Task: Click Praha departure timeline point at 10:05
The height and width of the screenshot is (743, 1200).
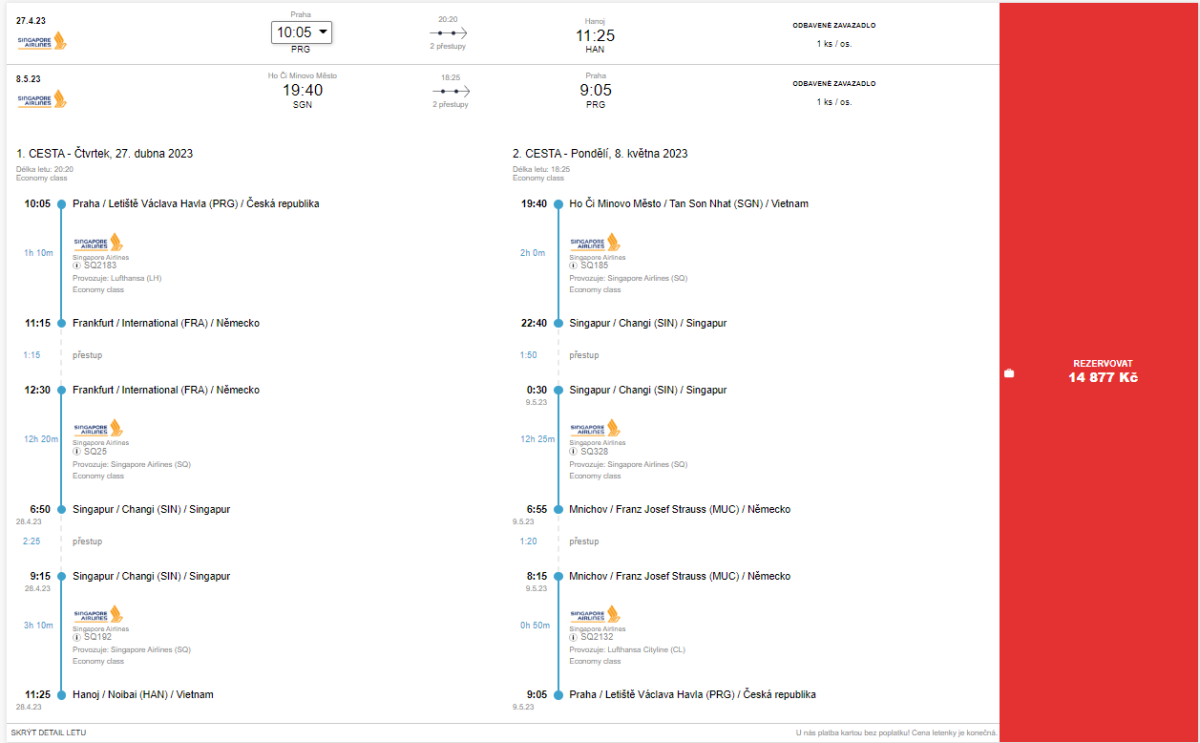Action: [x=61, y=204]
